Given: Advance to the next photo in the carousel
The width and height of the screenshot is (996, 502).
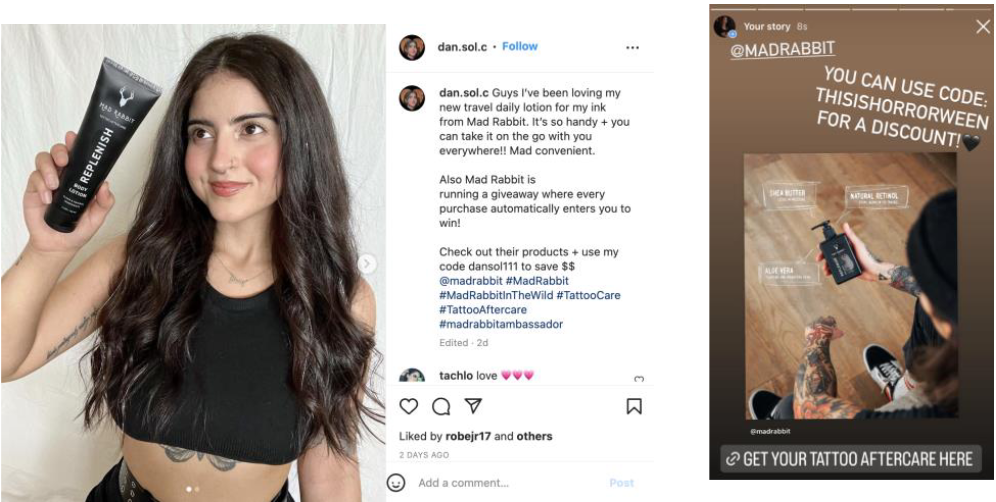Looking at the screenshot, I should tap(367, 263).
